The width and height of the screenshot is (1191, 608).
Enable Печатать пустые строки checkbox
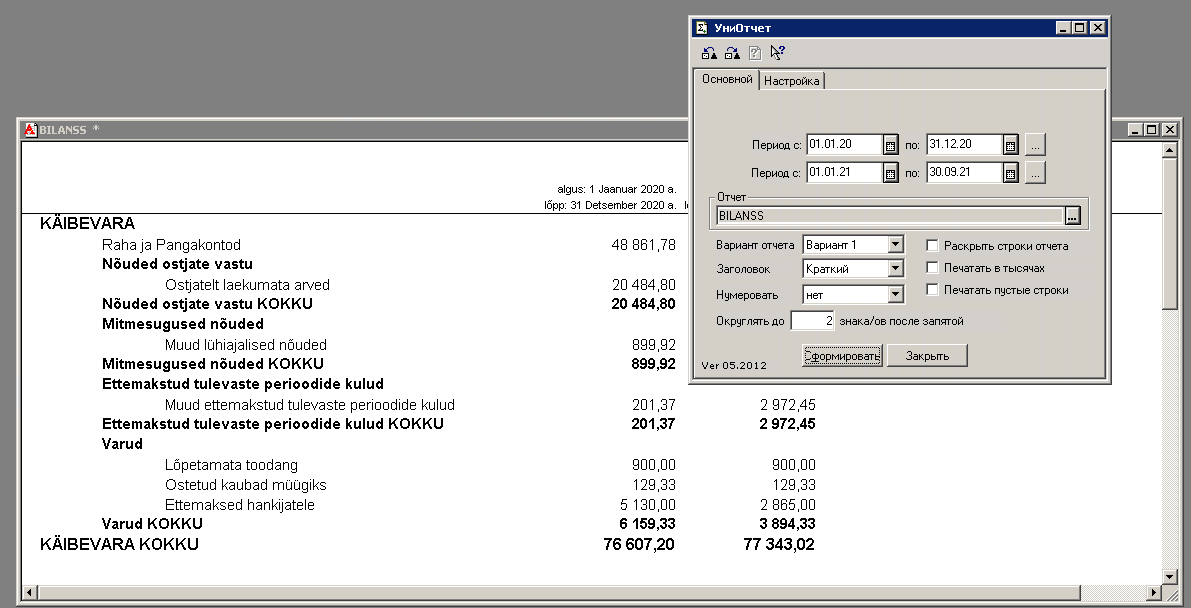933,290
